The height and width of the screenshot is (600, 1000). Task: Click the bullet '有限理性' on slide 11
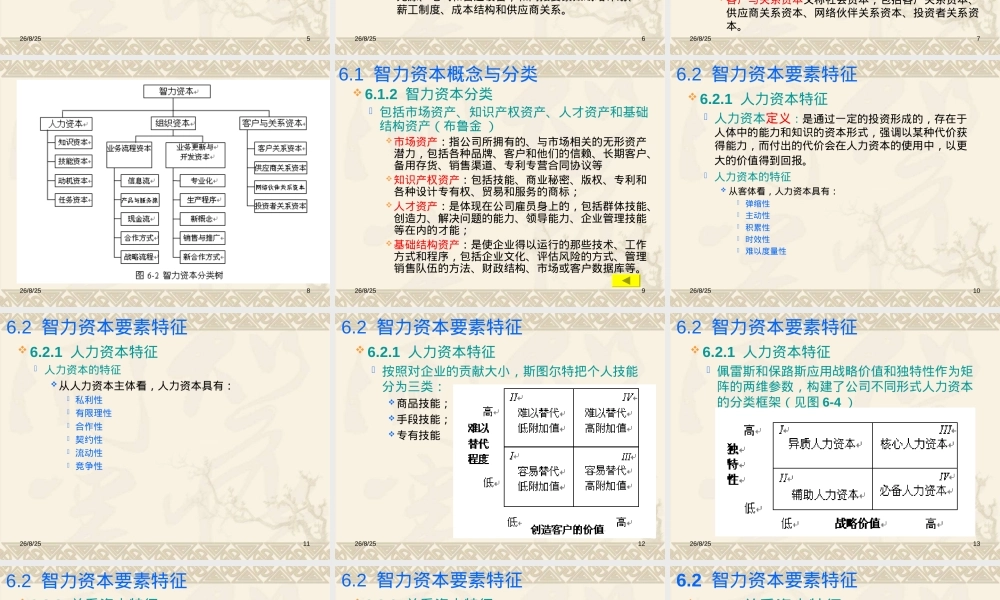pos(93,413)
